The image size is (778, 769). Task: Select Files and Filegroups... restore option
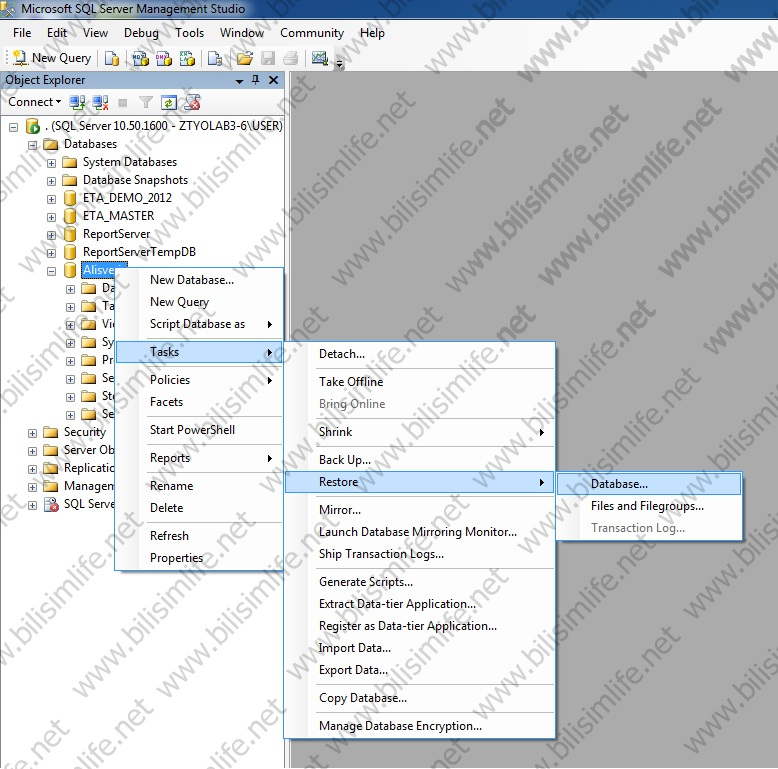pos(647,506)
